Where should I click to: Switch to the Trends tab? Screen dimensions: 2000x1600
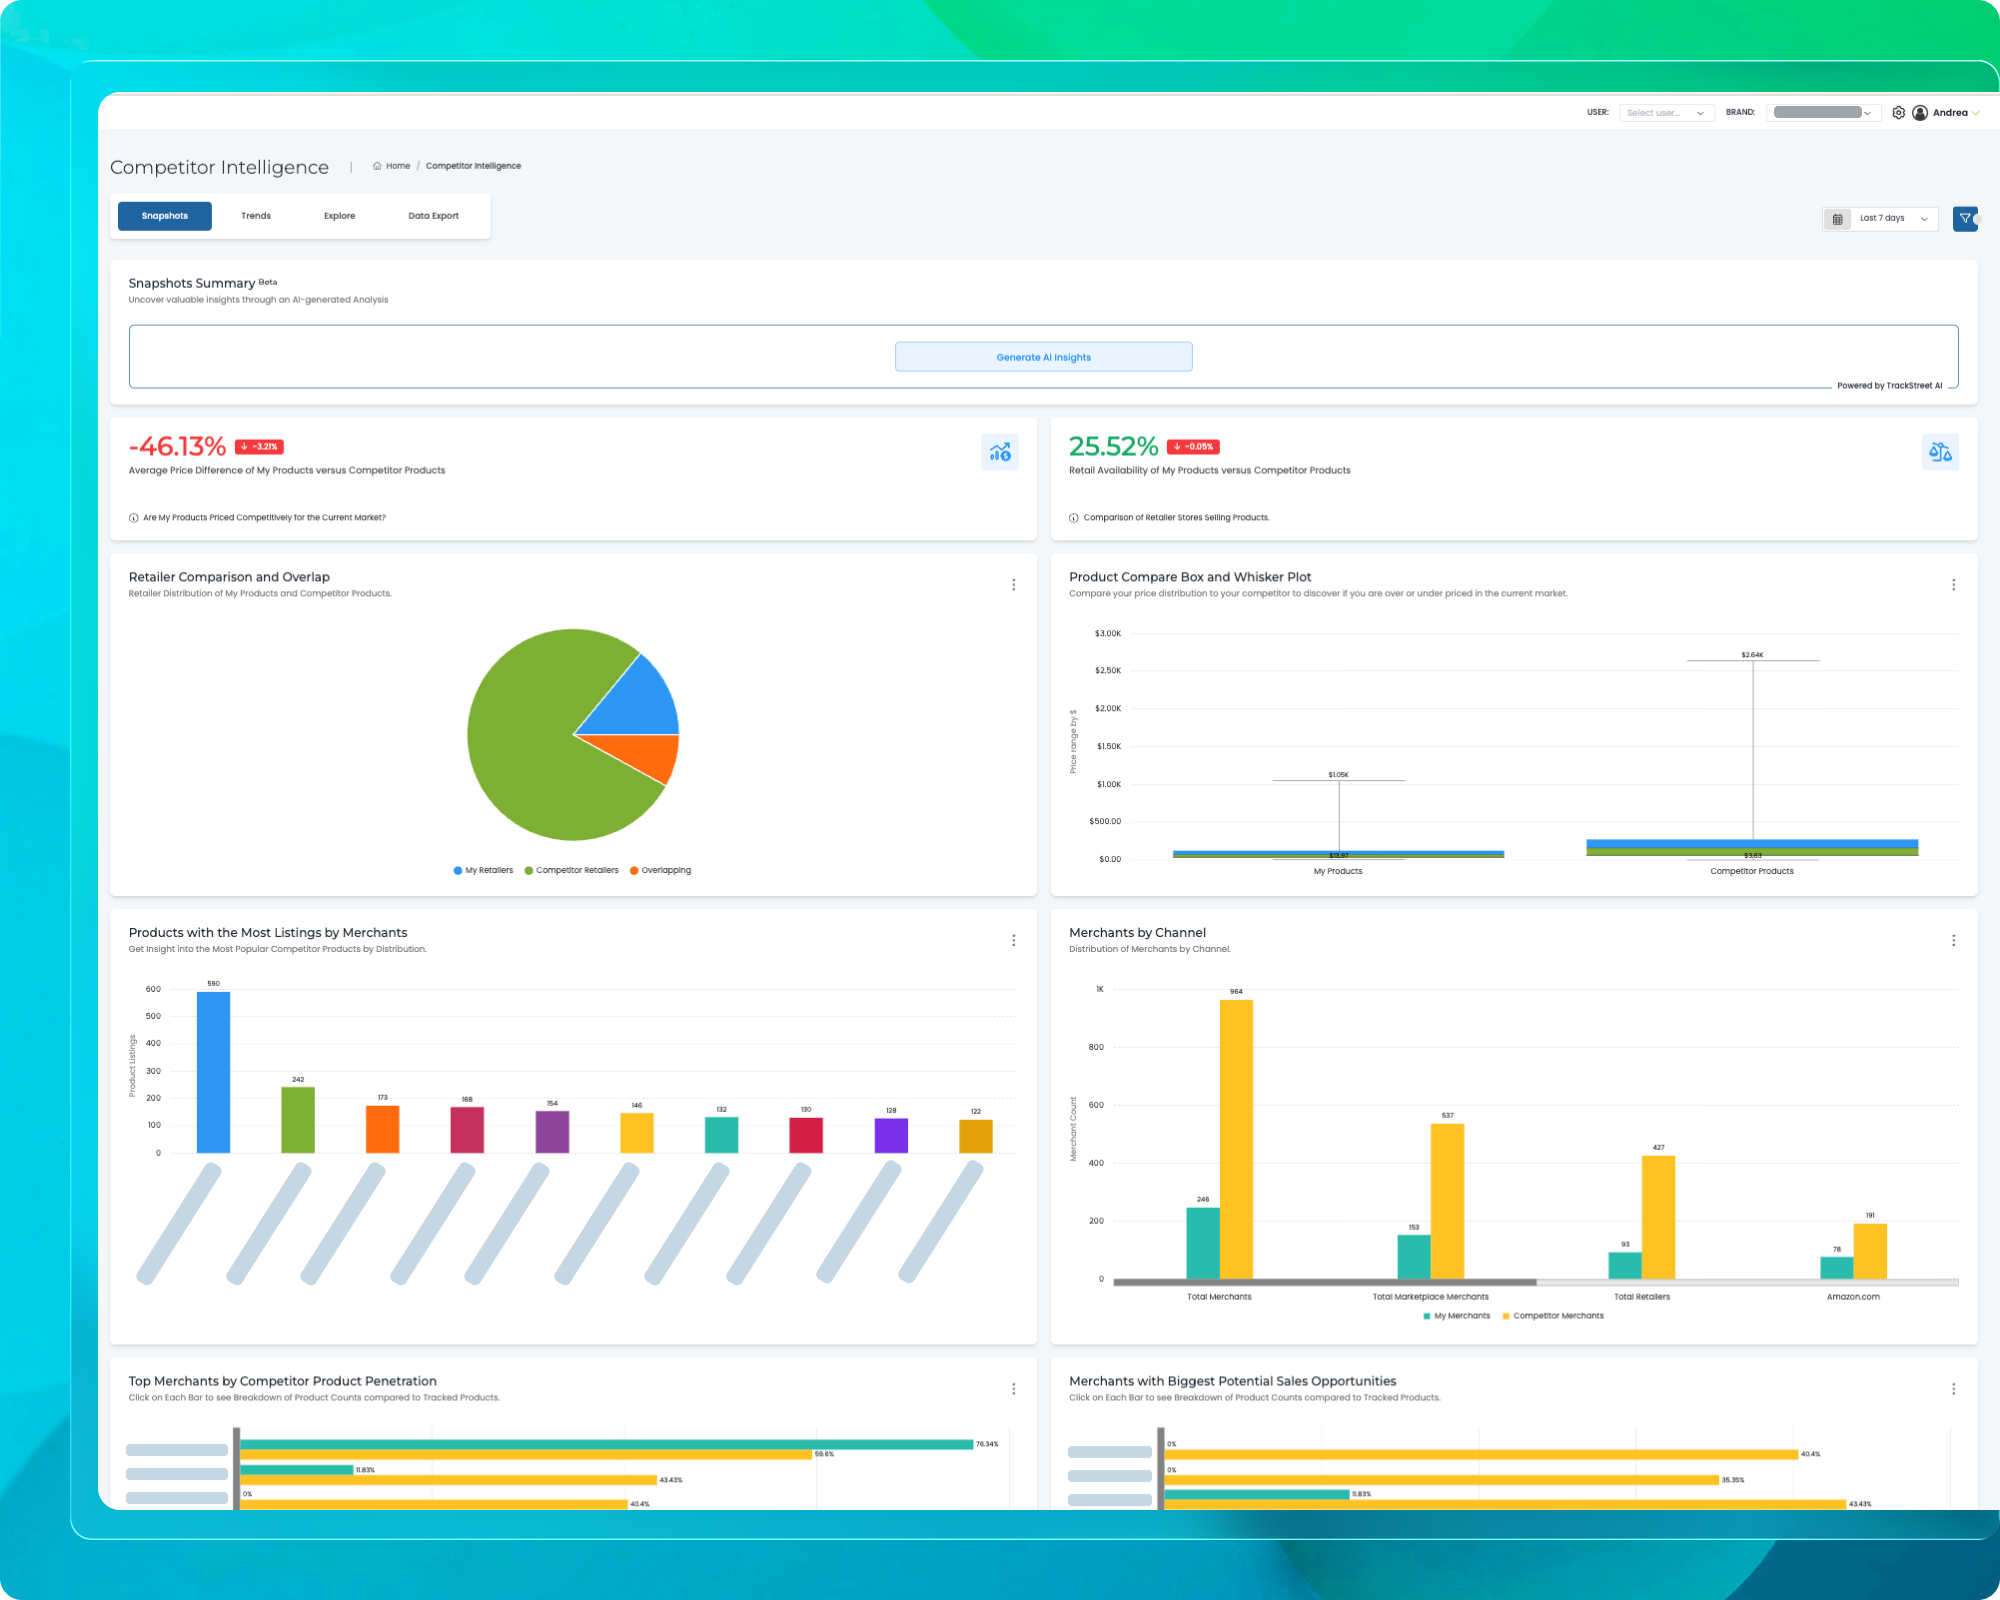256,216
